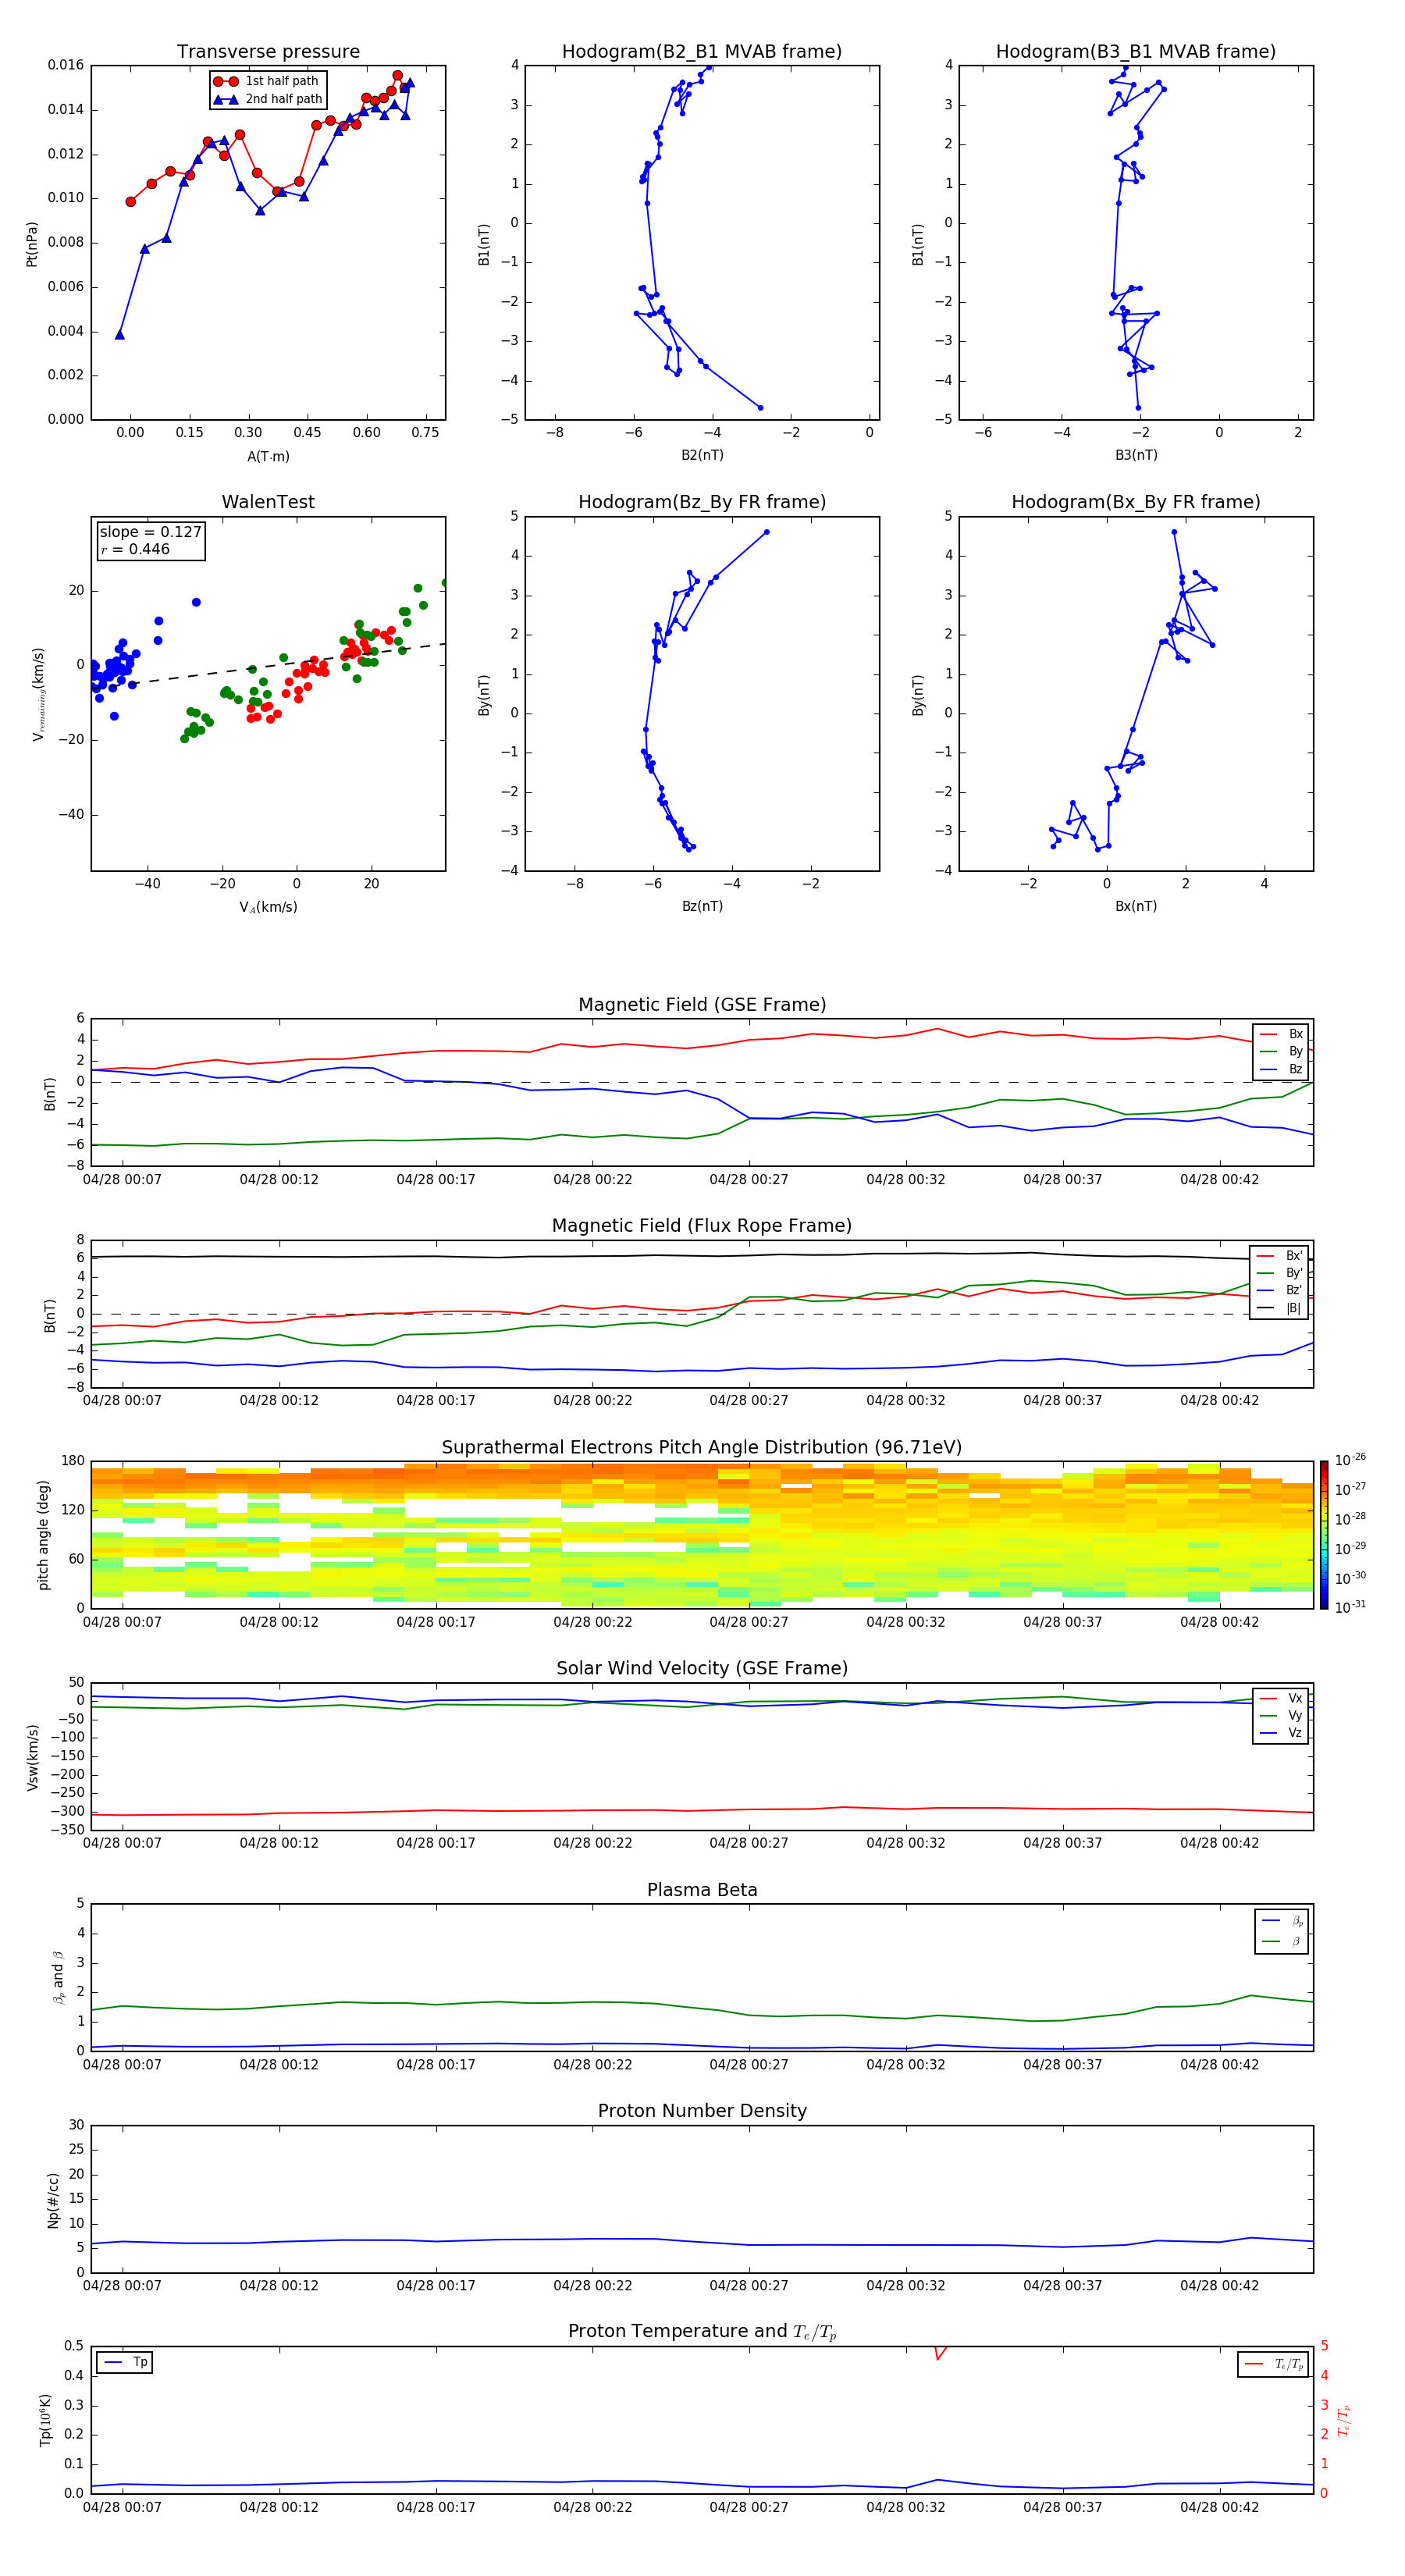This screenshot has width=1405, height=2576.
Task: Click the "Hodogram(Bz_By FR frame)" title
Action: pos(702,502)
